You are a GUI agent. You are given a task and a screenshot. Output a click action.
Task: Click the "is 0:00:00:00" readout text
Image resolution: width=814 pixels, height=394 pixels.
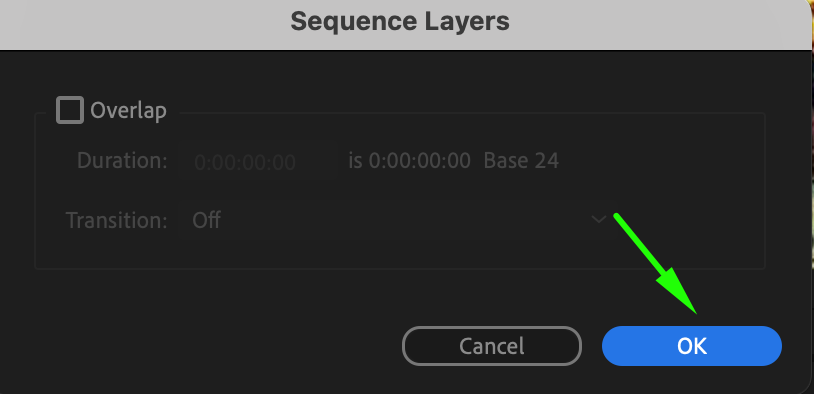(410, 161)
